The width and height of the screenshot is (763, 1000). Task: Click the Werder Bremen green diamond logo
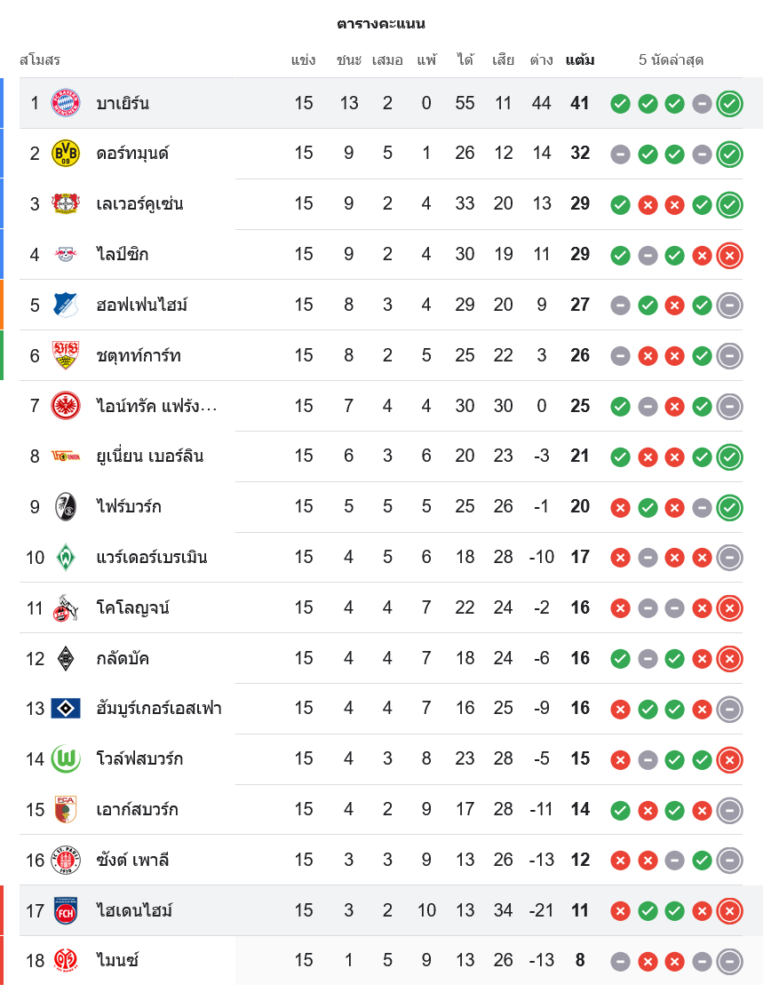pyautogui.click(x=66, y=557)
